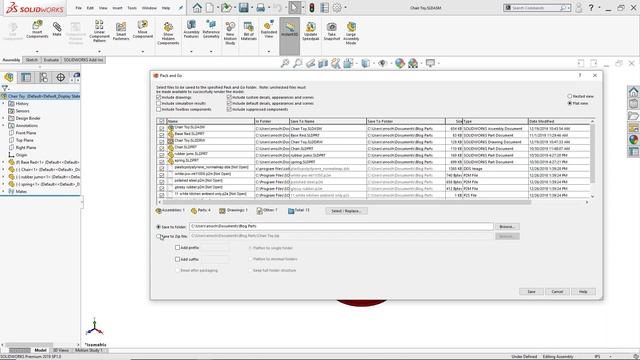Enable Include simulation results checkbox

[158, 104]
